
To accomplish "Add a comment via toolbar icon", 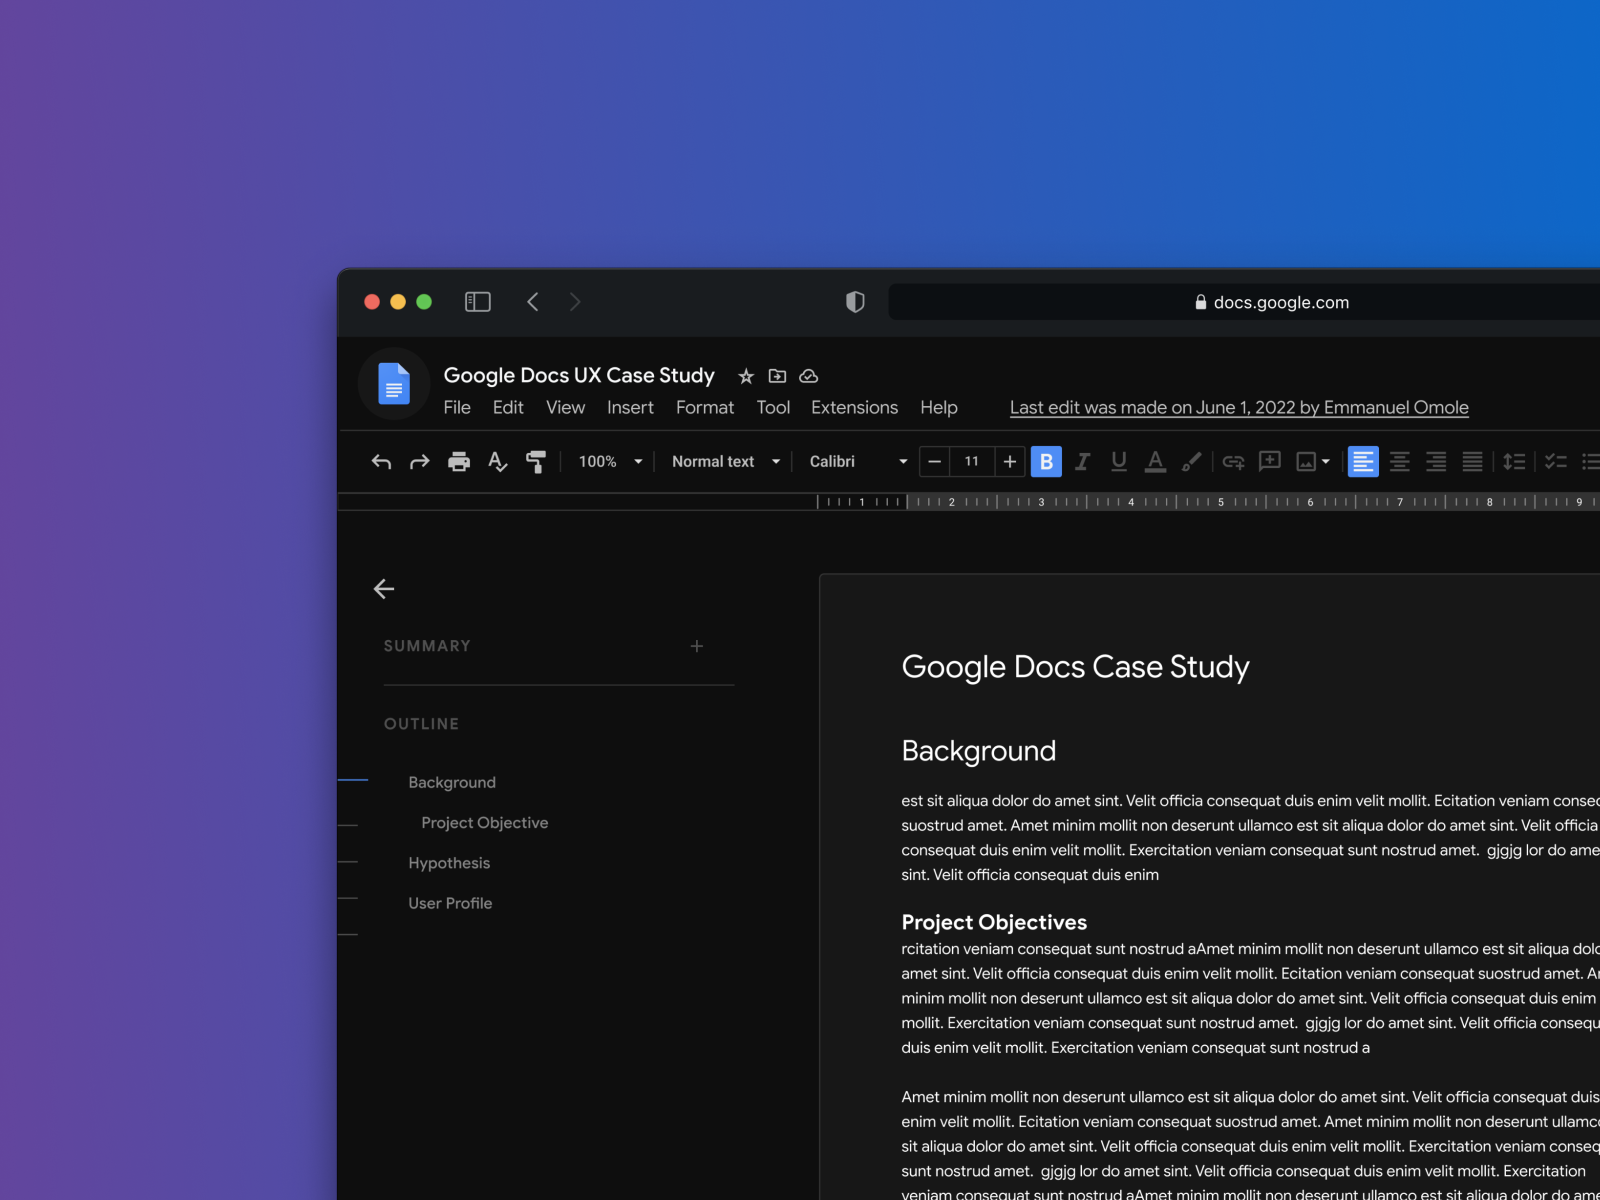I will pyautogui.click(x=1270, y=461).
